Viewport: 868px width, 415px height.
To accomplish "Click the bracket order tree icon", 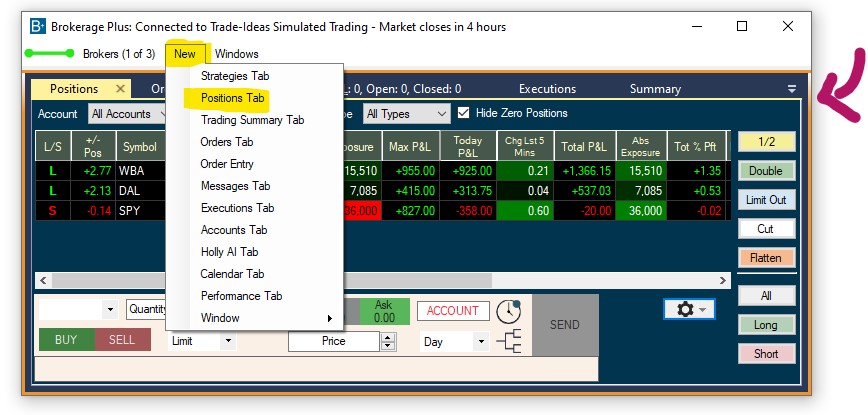I will [509, 343].
